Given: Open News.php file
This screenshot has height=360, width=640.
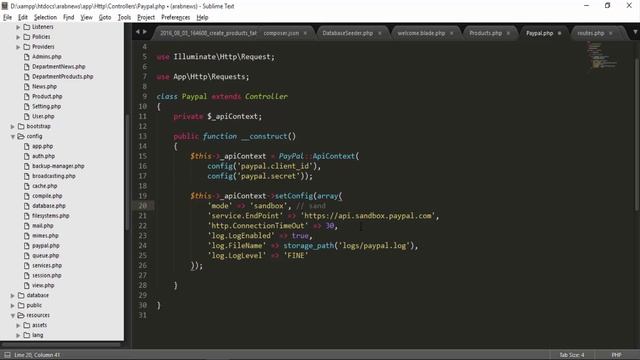Looking at the screenshot, I should point(44,87).
